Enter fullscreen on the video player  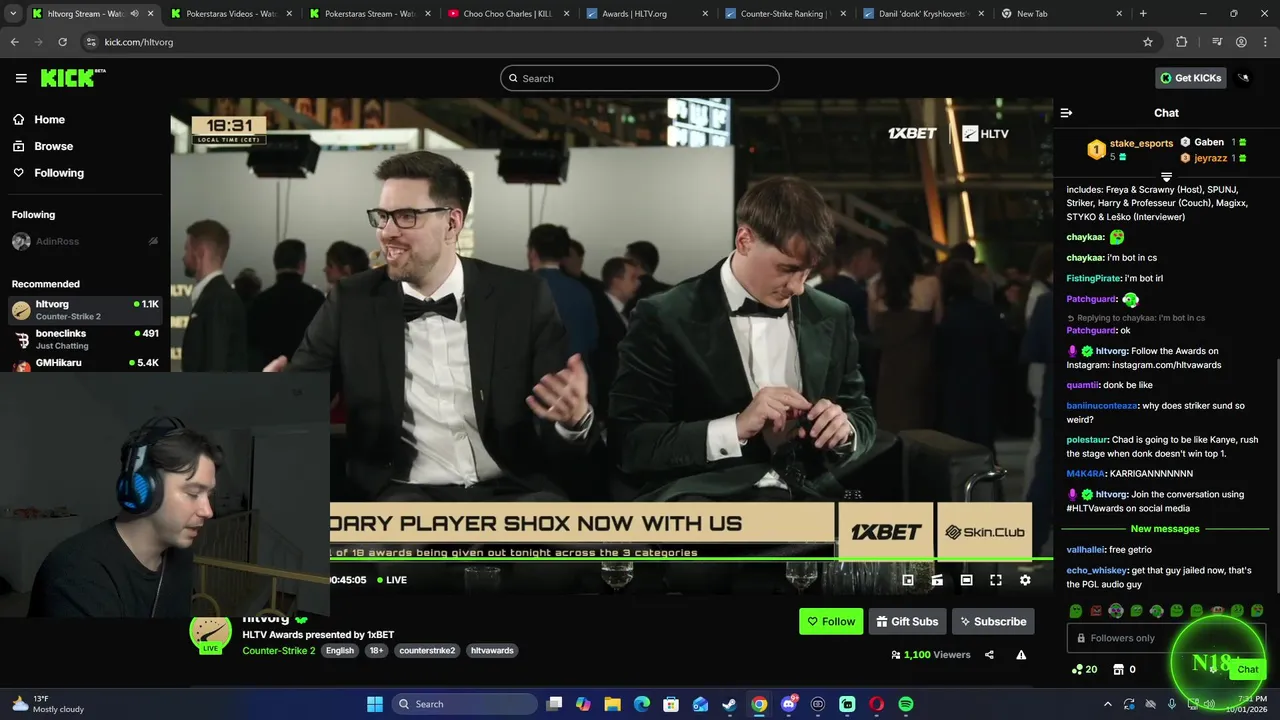click(x=996, y=580)
